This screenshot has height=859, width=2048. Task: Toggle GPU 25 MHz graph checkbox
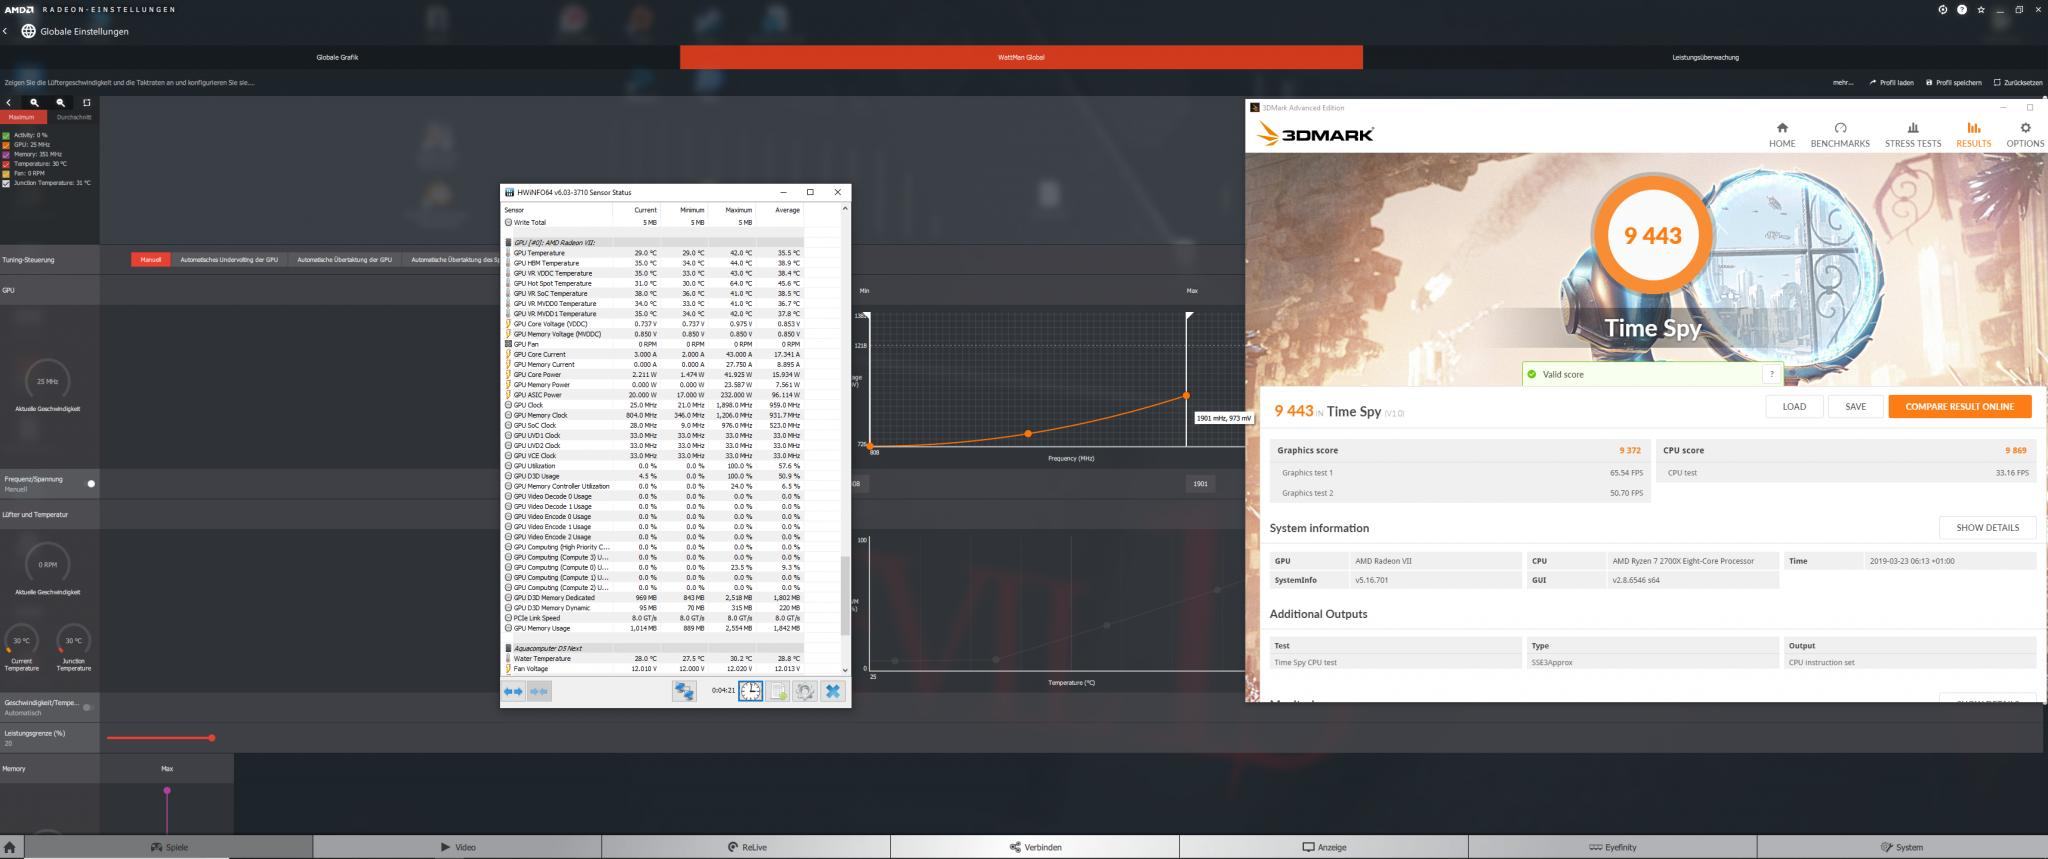[x=6, y=145]
